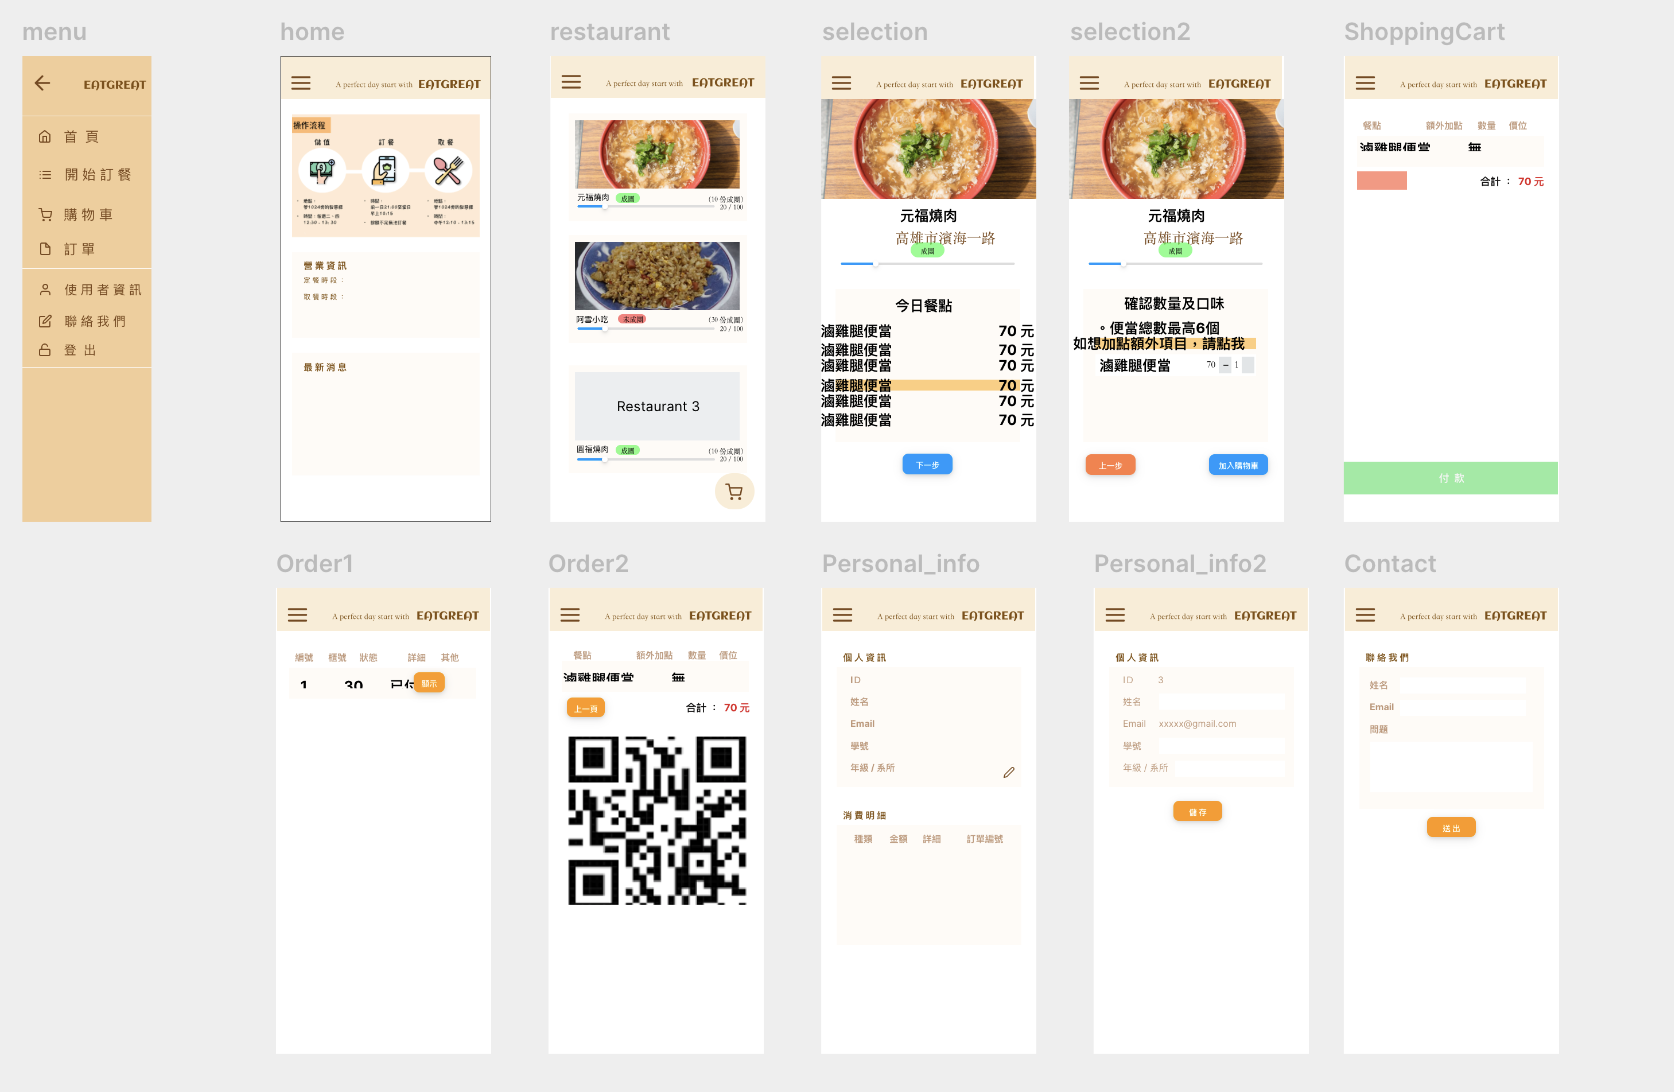The height and width of the screenshot is (1092, 1674).
Task: Open the hamburger menu in the Personal_info2 frame
Action: [1116, 615]
